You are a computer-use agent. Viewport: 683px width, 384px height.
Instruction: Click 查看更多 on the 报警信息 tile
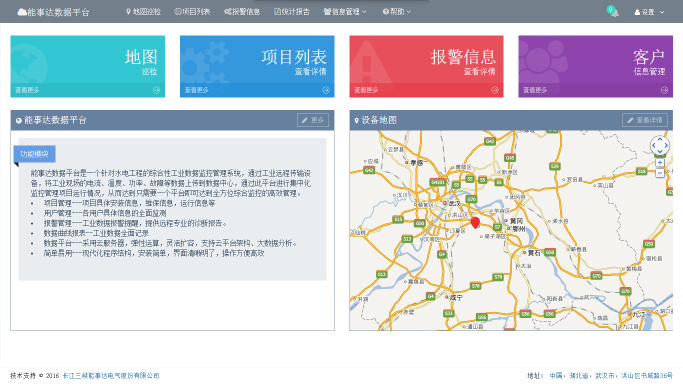[366, 90]
